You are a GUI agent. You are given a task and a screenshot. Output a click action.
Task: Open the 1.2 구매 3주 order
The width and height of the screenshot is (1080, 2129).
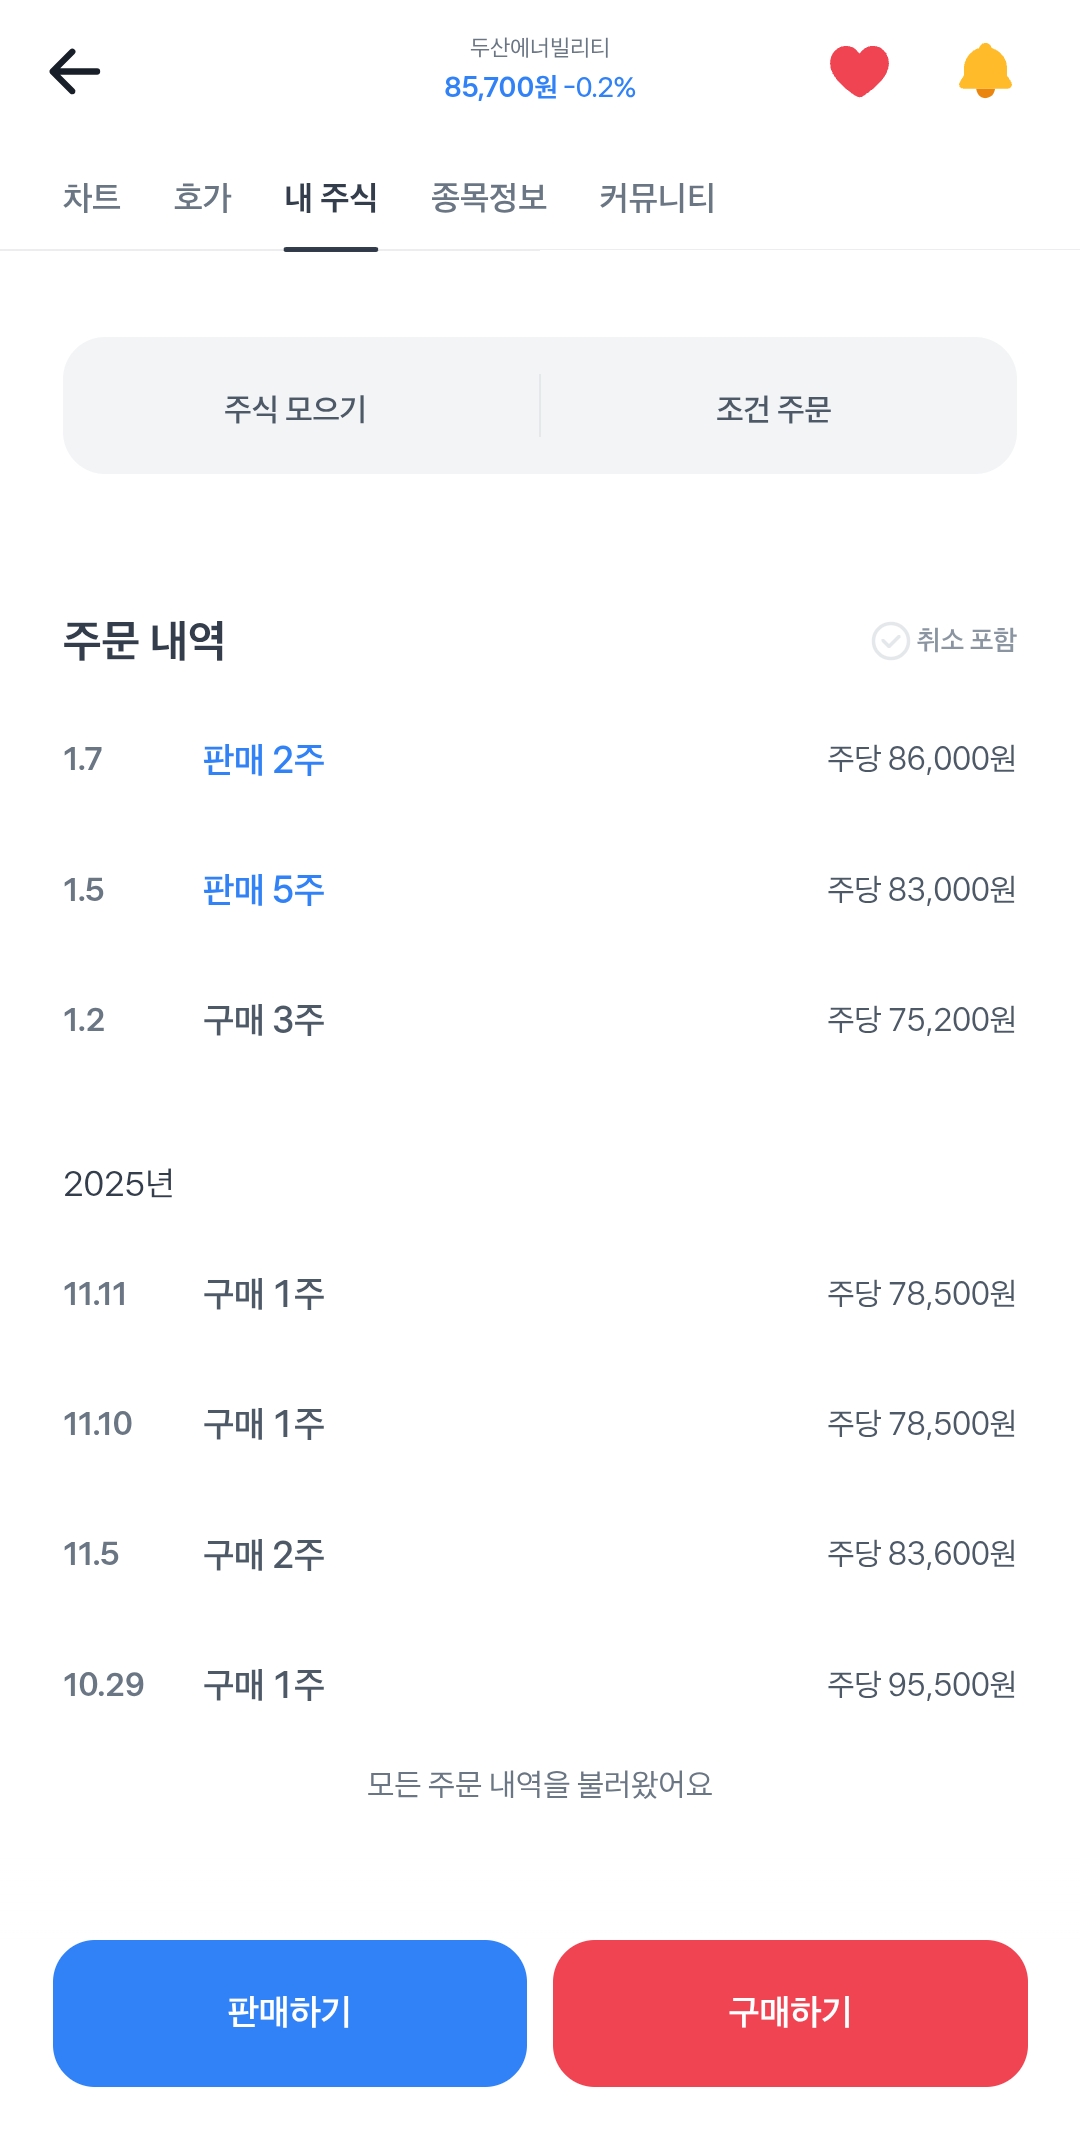pyautogui.click(x=540, y=1020)
